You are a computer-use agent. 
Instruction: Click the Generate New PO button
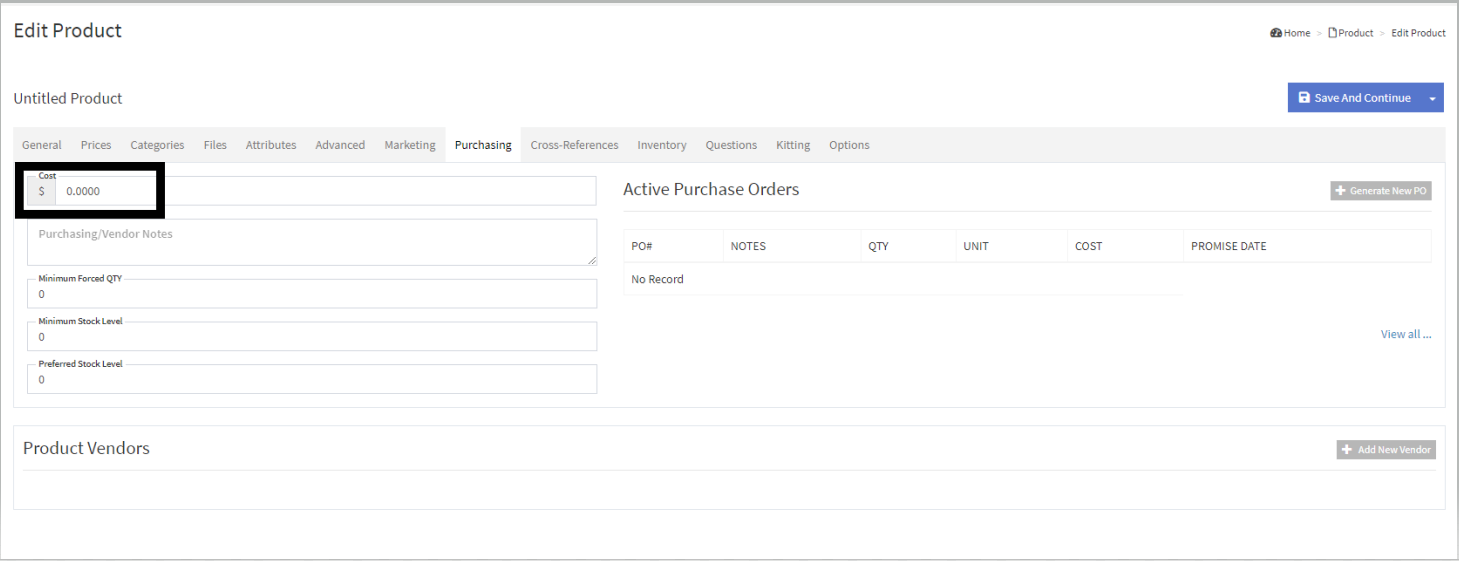[x=1380, y=191]
